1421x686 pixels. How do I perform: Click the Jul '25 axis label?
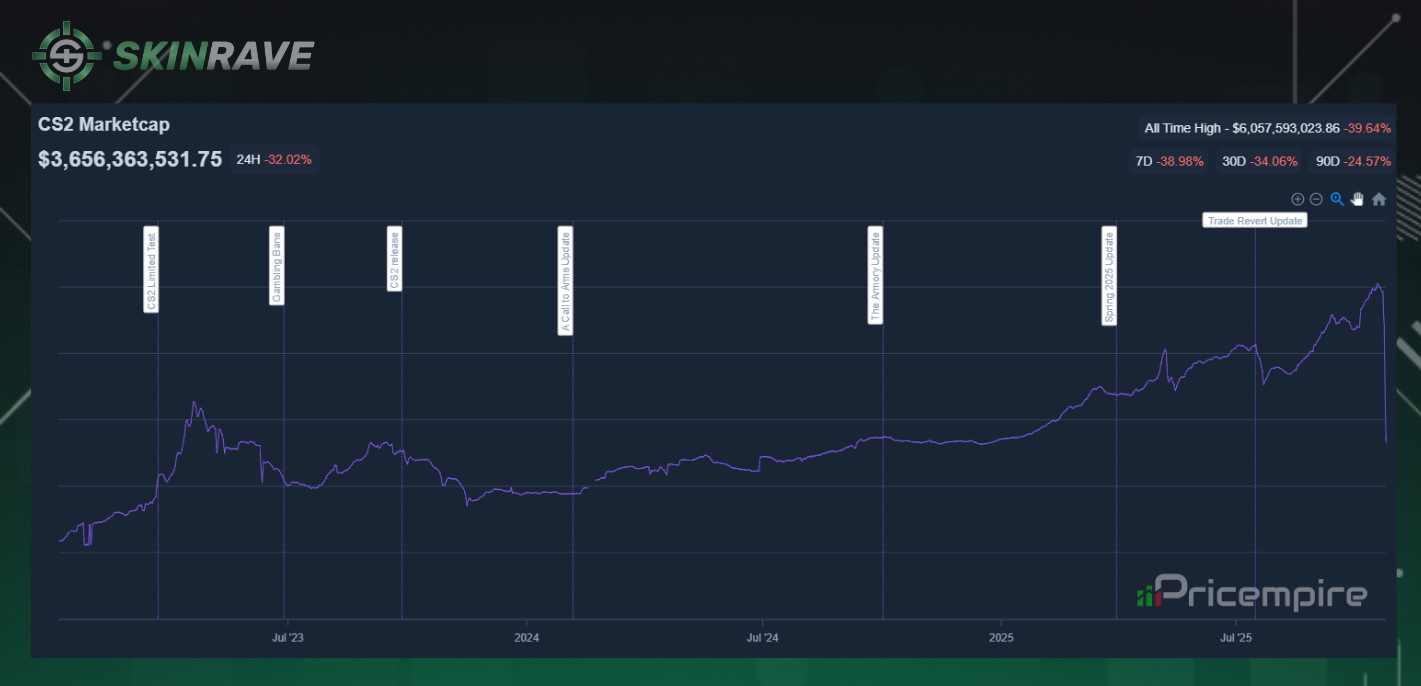tap(1237, 637)
